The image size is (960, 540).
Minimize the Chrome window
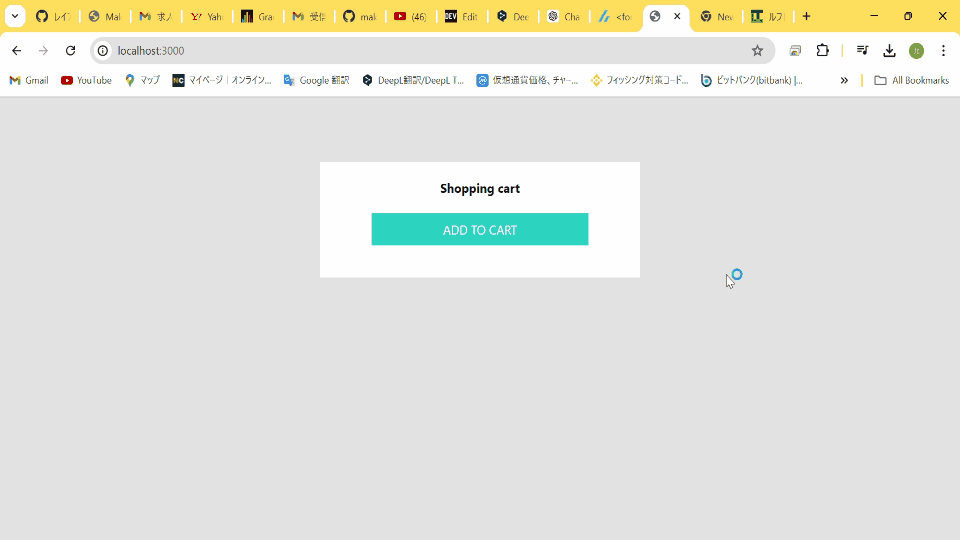874,17
